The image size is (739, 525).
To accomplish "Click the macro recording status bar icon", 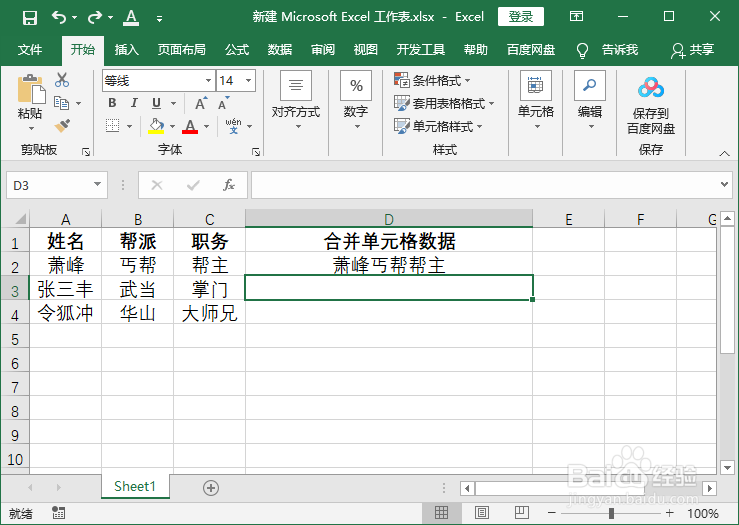I will (x=58, y=513).
